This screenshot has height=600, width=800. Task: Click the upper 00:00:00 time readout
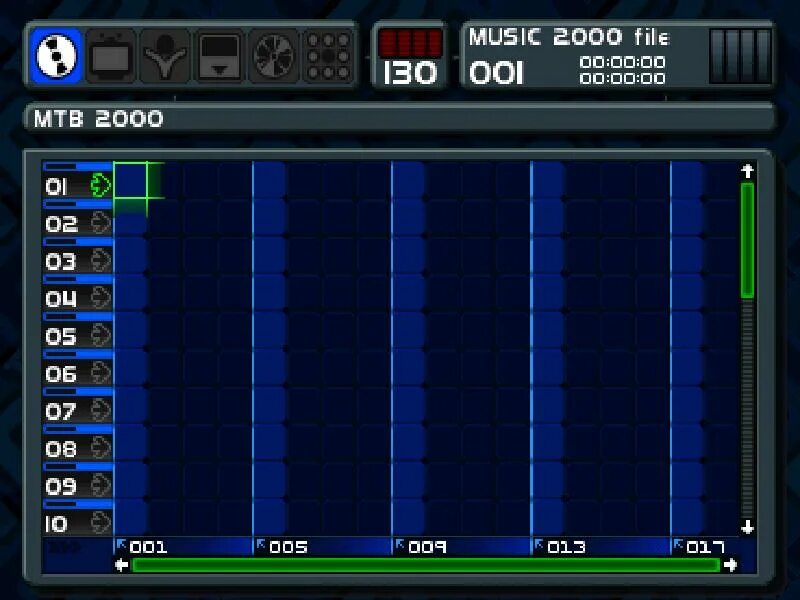coord(622,62)
